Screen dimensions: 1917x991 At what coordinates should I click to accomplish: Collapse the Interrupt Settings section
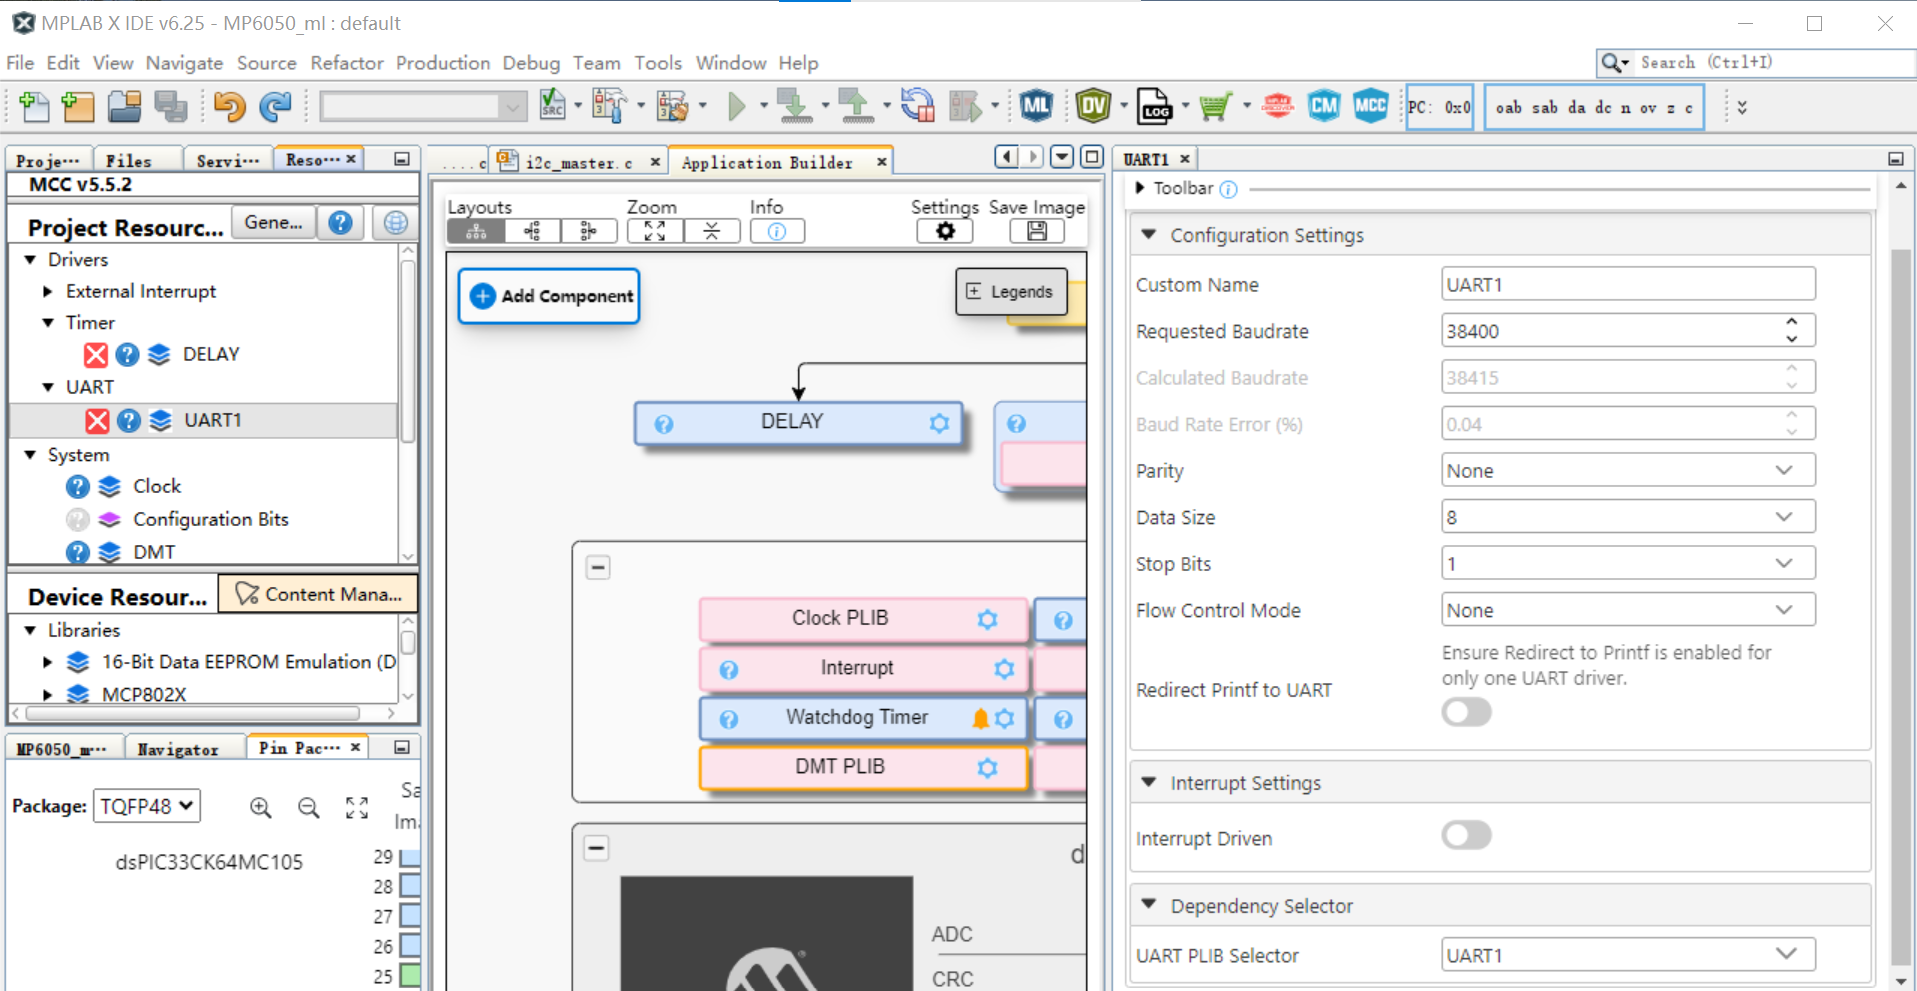[1149, 783]
